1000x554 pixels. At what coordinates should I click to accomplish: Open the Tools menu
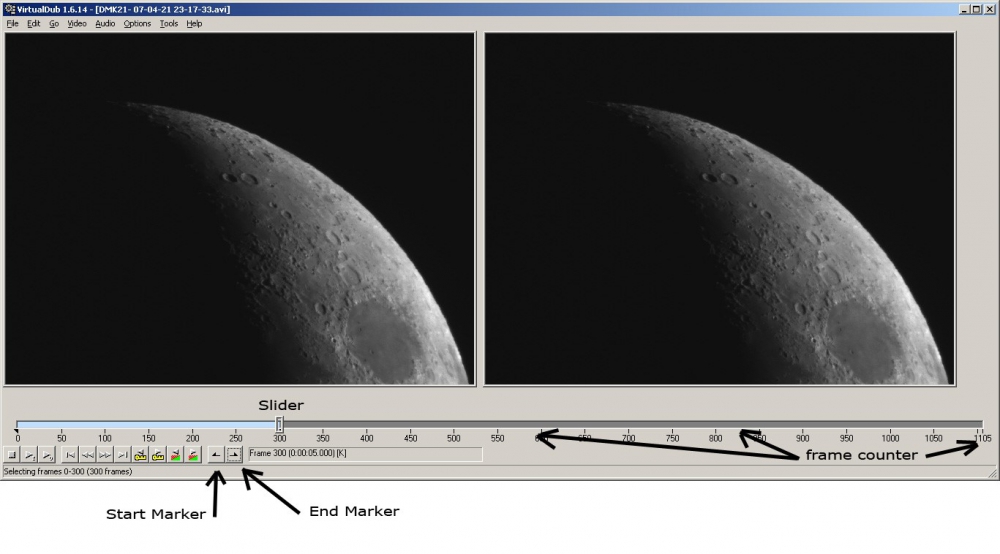pyautogui.click(x=169, y=23)
